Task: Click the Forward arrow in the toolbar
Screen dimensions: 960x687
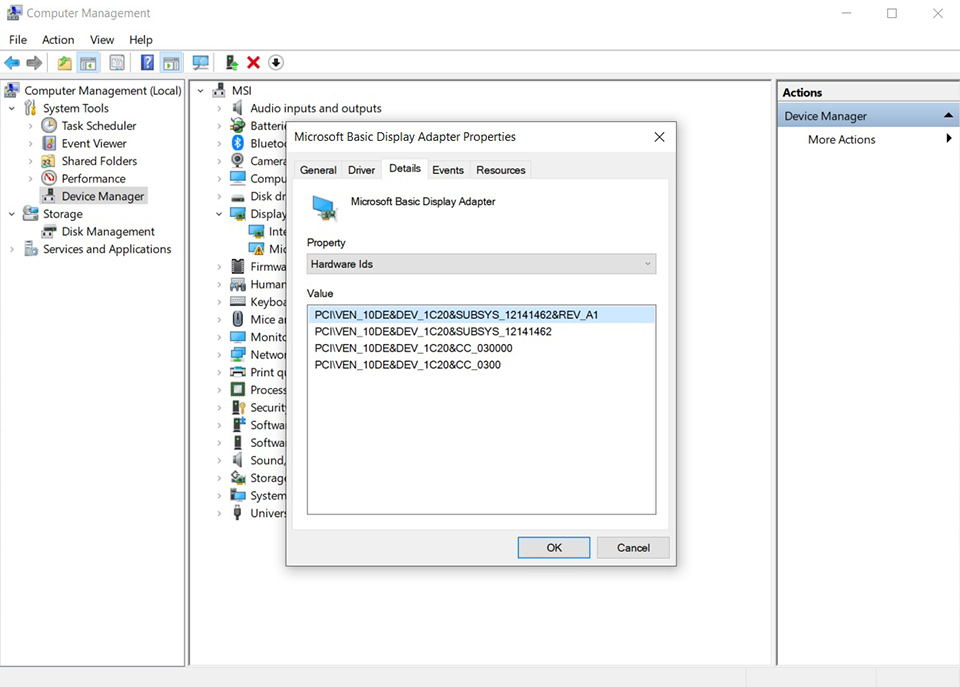Action: (34, 62)
